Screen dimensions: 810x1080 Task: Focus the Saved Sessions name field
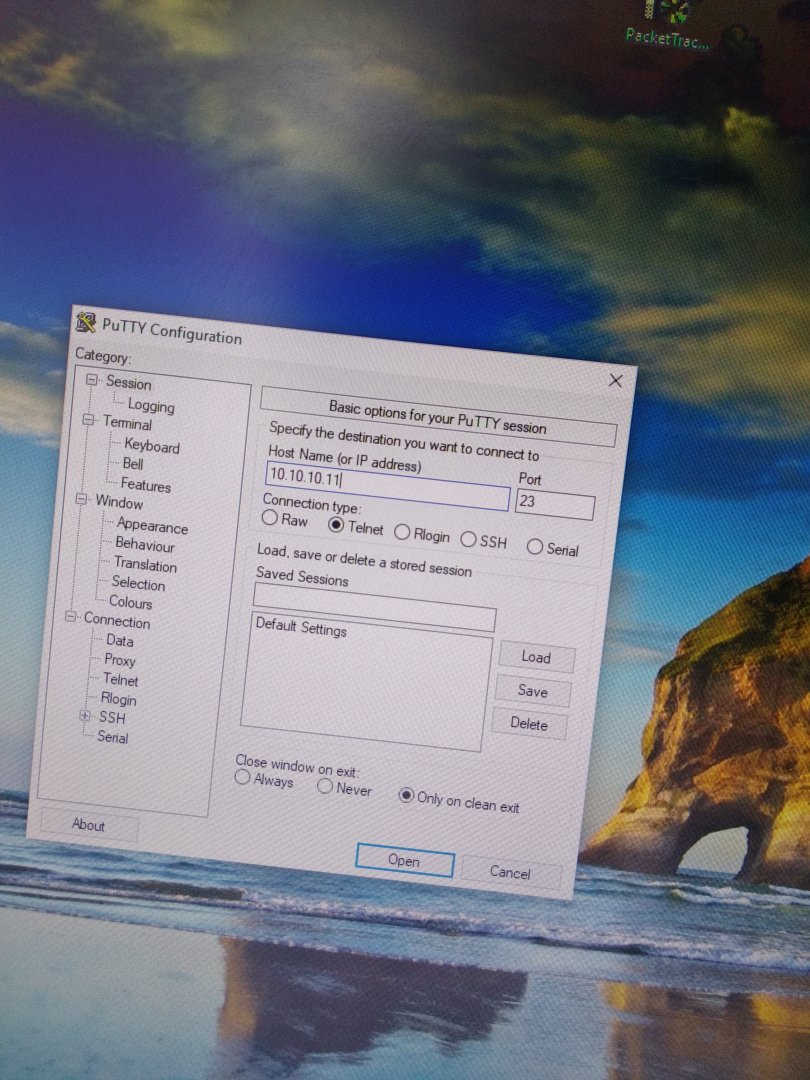tap(374, 606)
